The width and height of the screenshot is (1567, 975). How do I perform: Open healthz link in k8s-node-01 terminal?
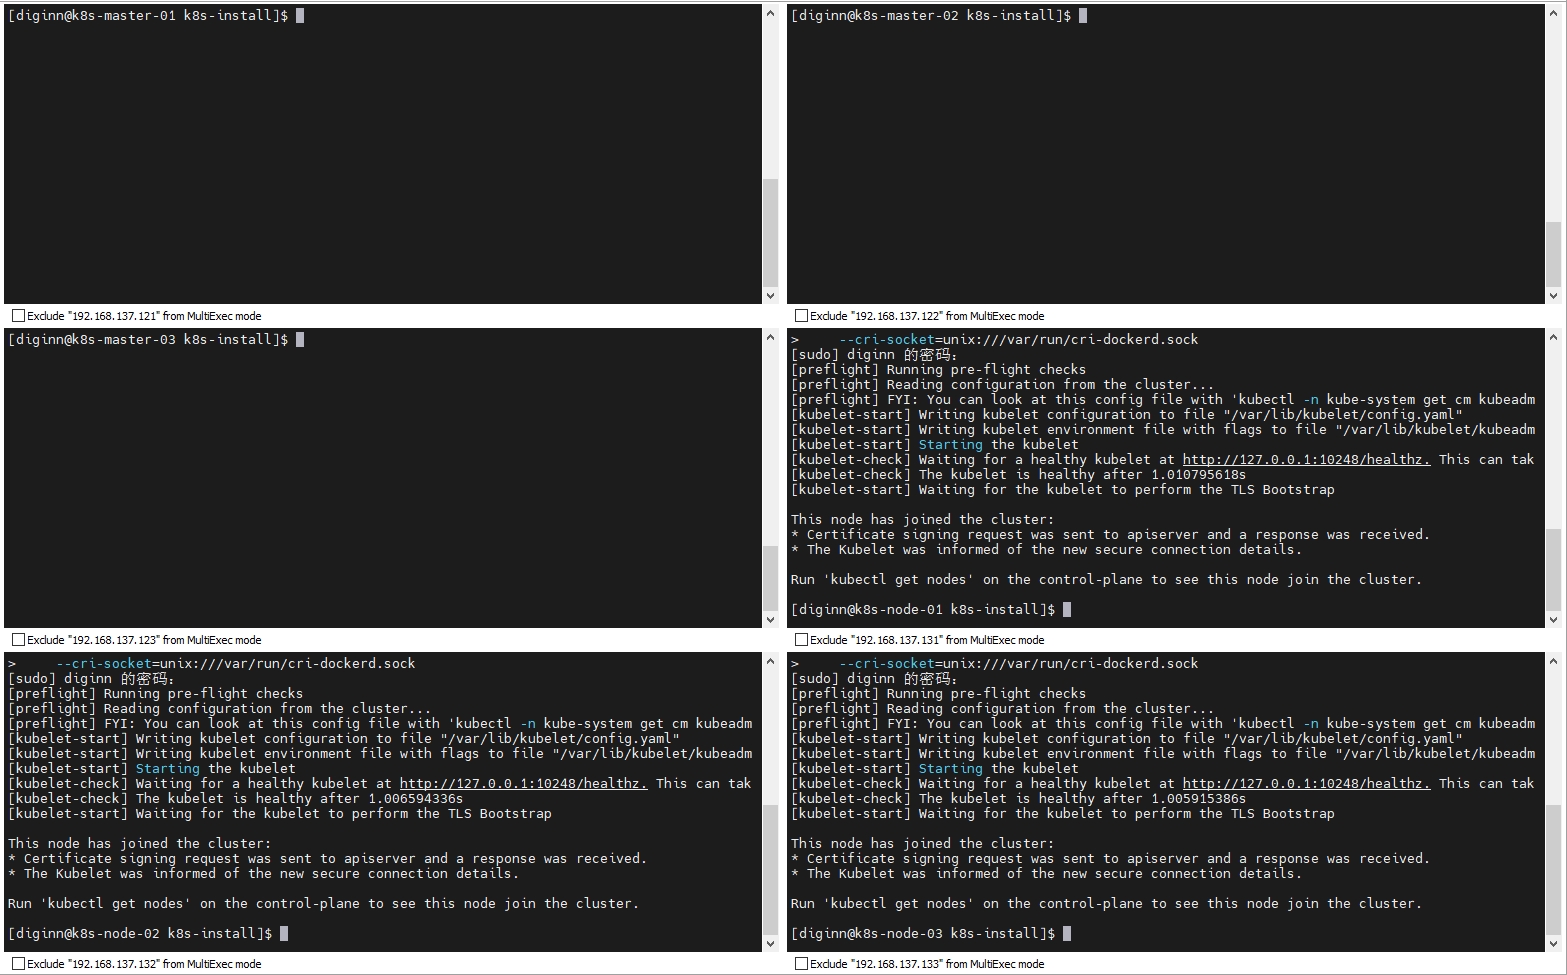pos(1305,460)
